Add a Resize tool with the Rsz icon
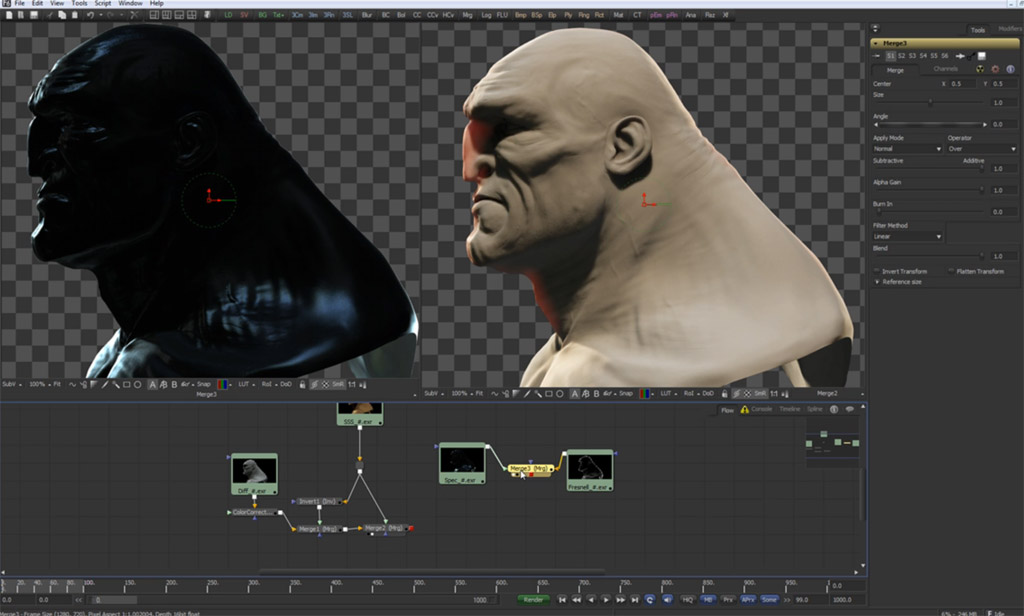1024x616 pixels. click(709, 15)
